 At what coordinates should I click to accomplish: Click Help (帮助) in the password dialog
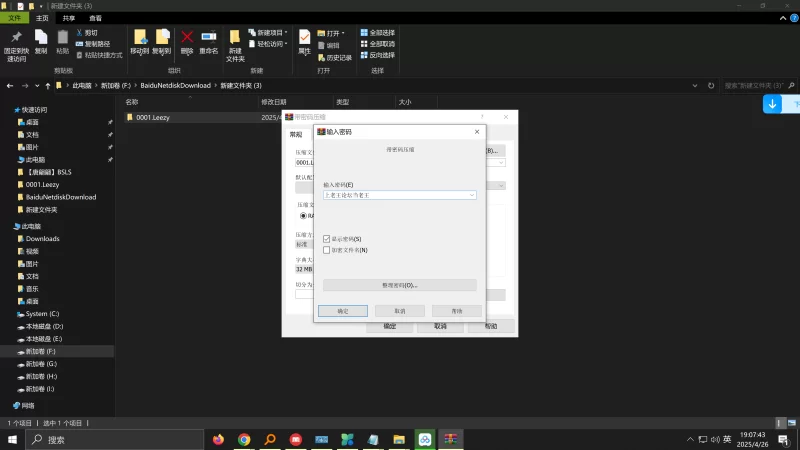coord(457,311)
